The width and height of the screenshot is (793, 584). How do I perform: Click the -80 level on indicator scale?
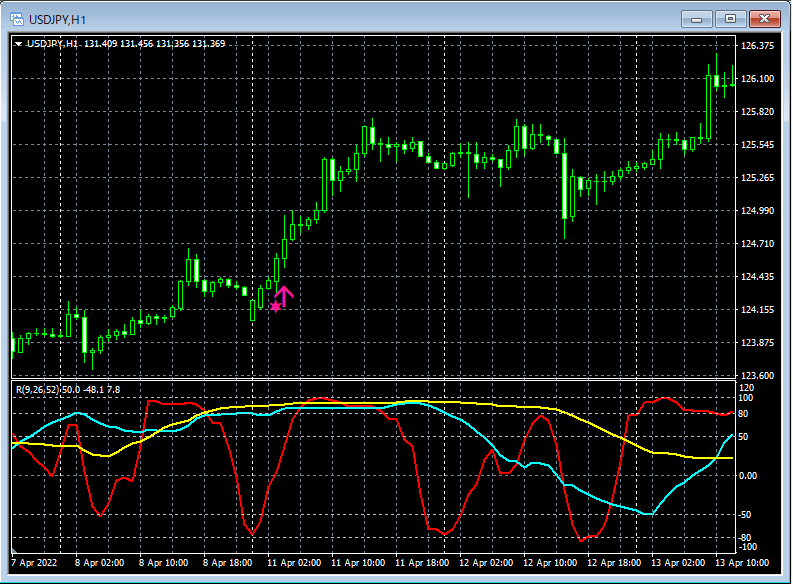pos(745,537)
